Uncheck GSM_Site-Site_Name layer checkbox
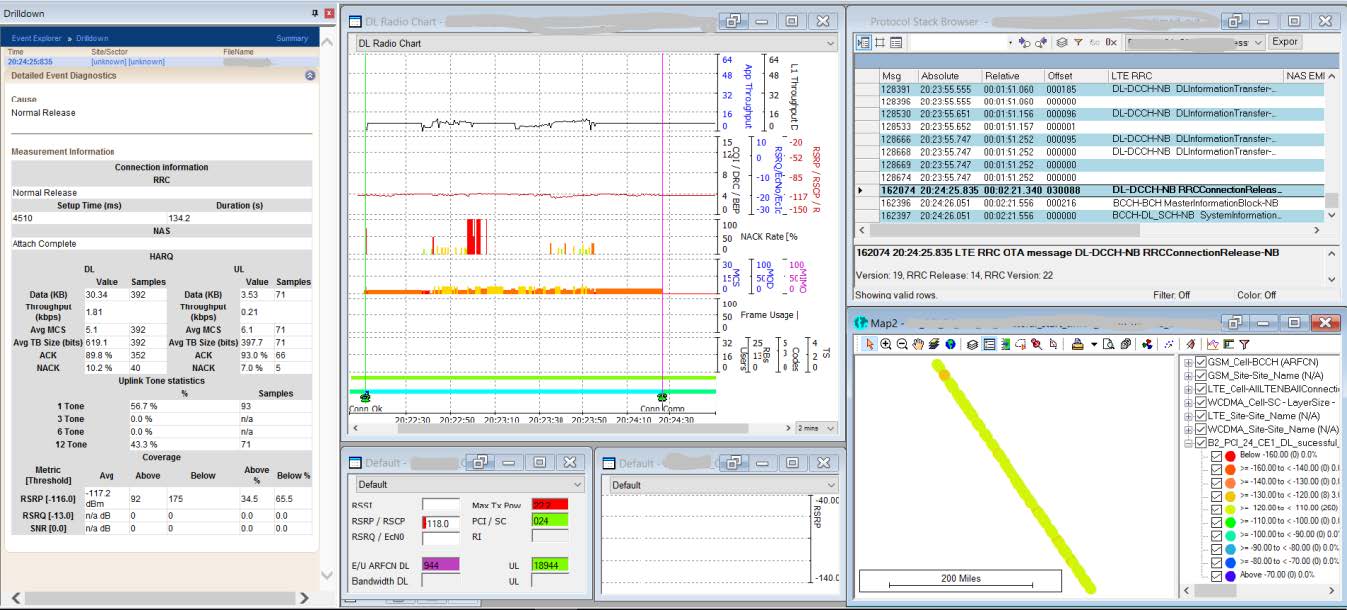Screen dimensions: 1347x610 (1201, 375)
